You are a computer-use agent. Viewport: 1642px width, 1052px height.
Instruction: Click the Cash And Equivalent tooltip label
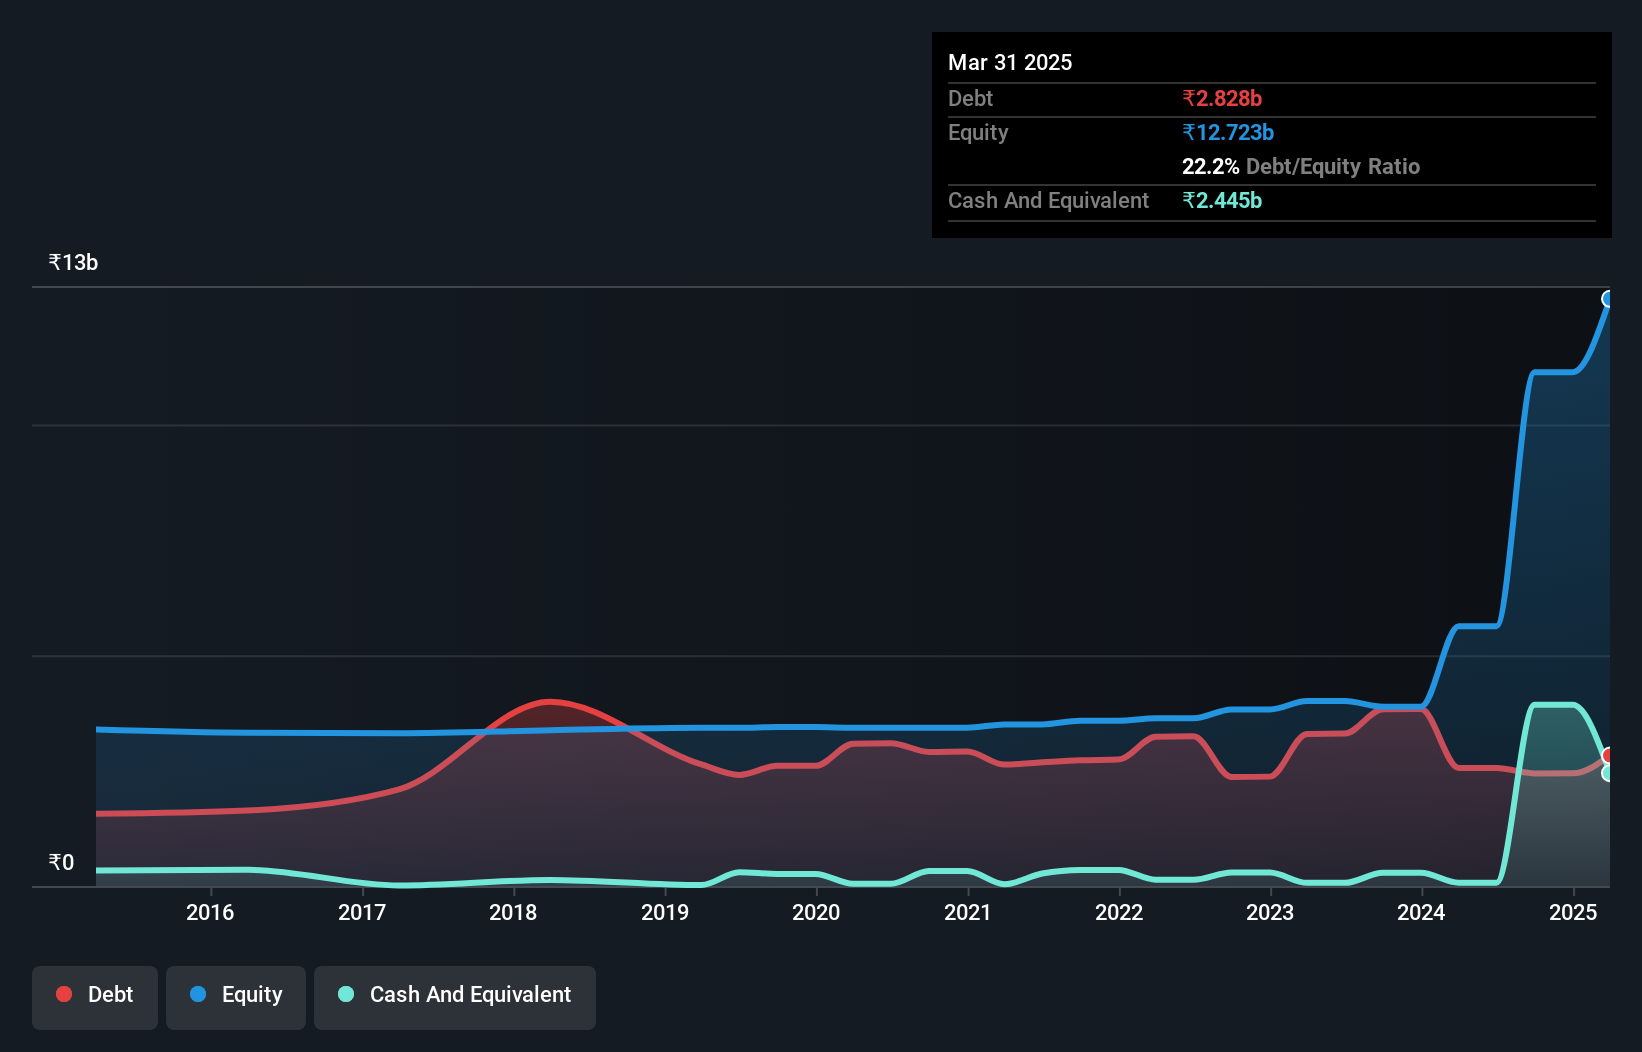pyautogui.click(x=1048, y=200)
